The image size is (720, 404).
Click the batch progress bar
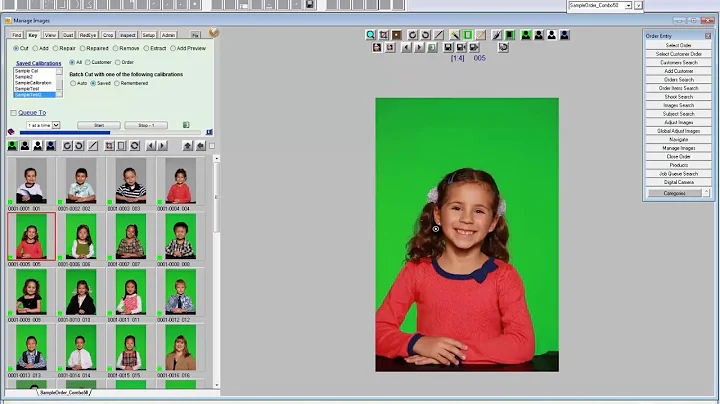(110, 133)
